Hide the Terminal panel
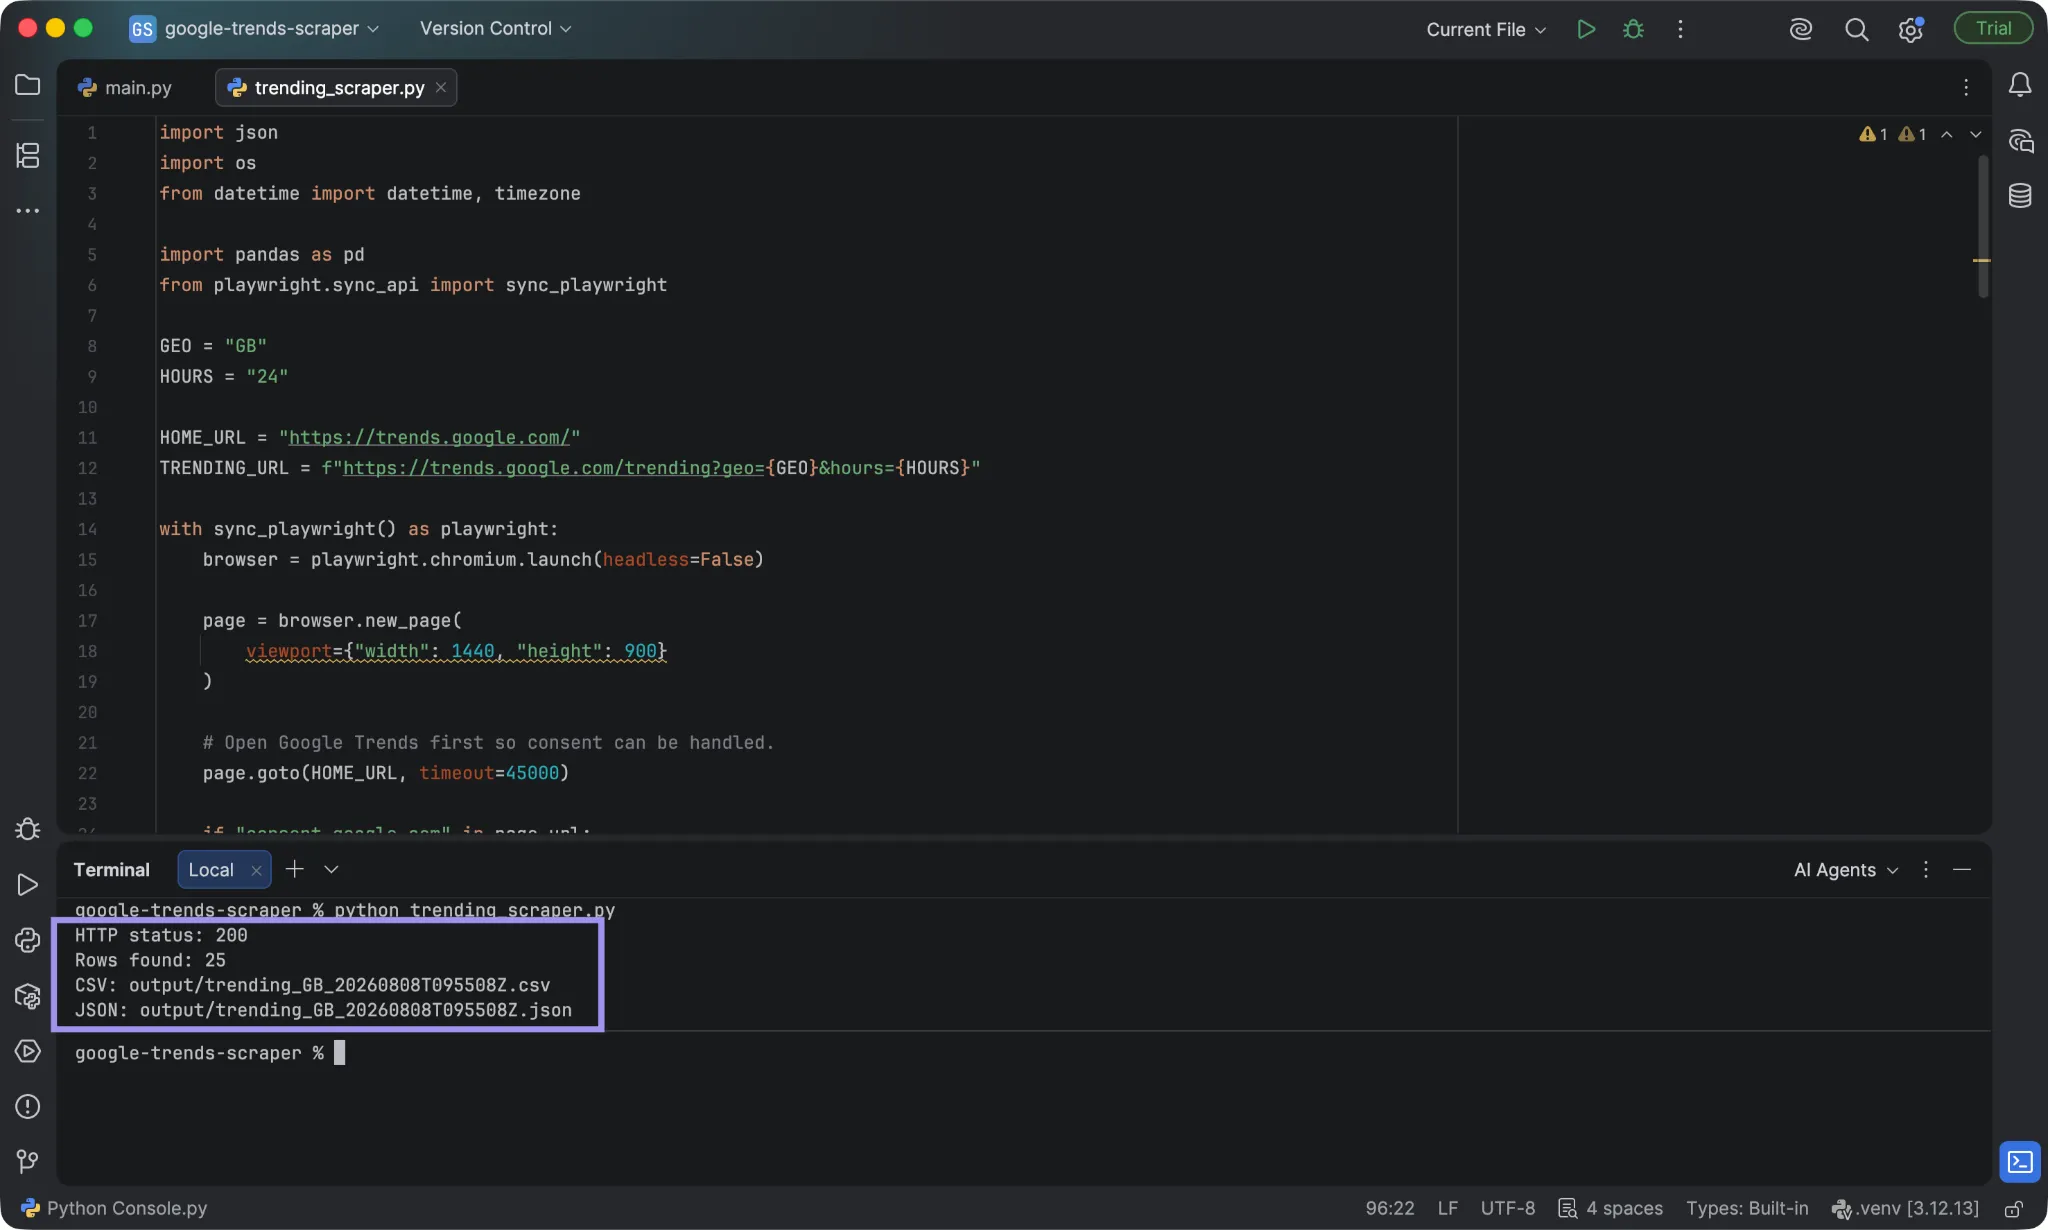 point(1962,870)
